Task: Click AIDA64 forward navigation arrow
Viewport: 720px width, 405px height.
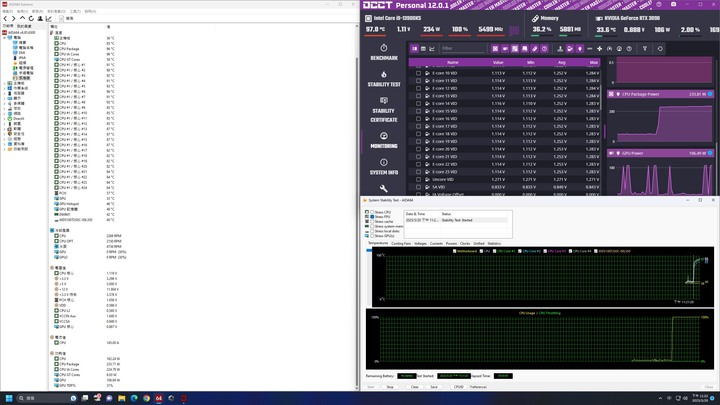Action: pyautogui.click(x=13, y=18)
